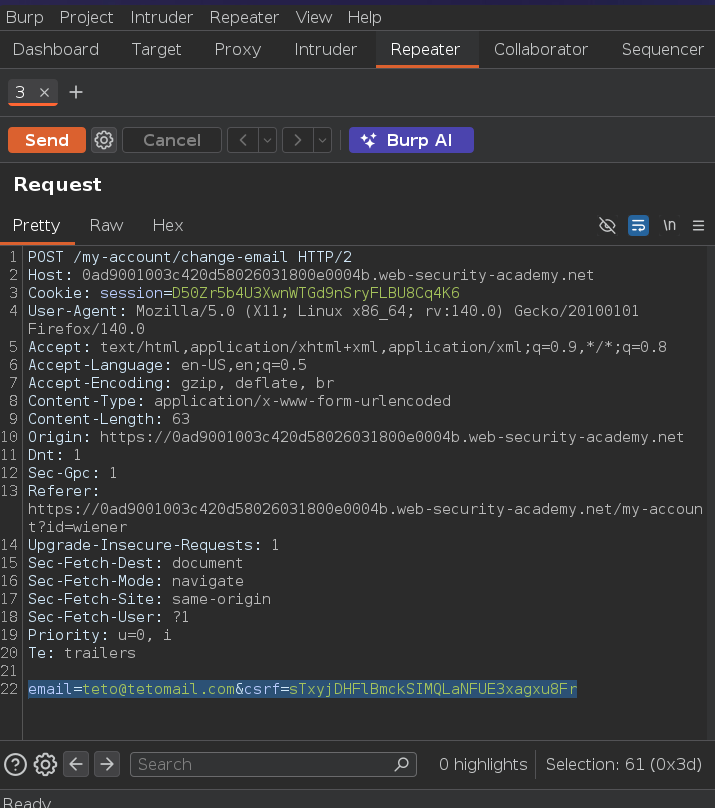Focus the Search input field
This screenshot has width=715, height=808.
click(x=273, y=764)
